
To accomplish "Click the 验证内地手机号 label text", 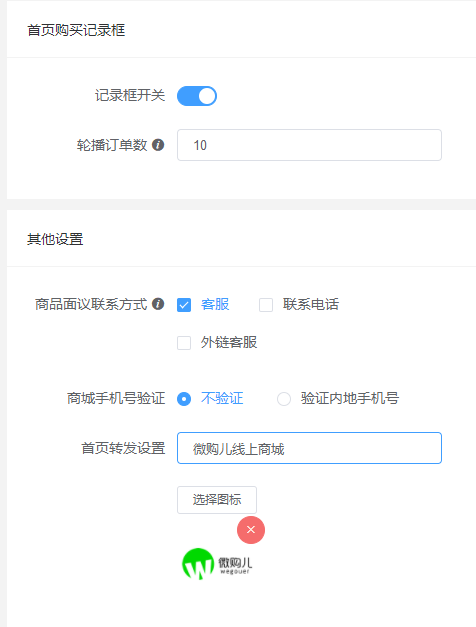I will (350, 399).
